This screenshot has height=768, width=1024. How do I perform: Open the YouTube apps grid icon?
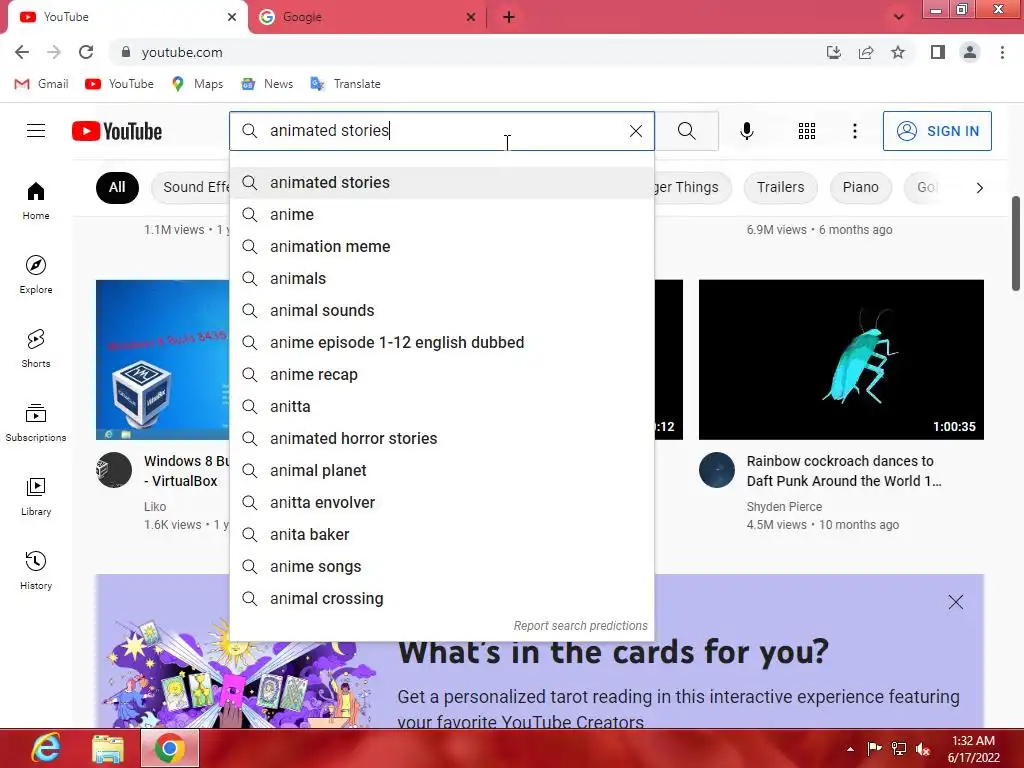807,131
